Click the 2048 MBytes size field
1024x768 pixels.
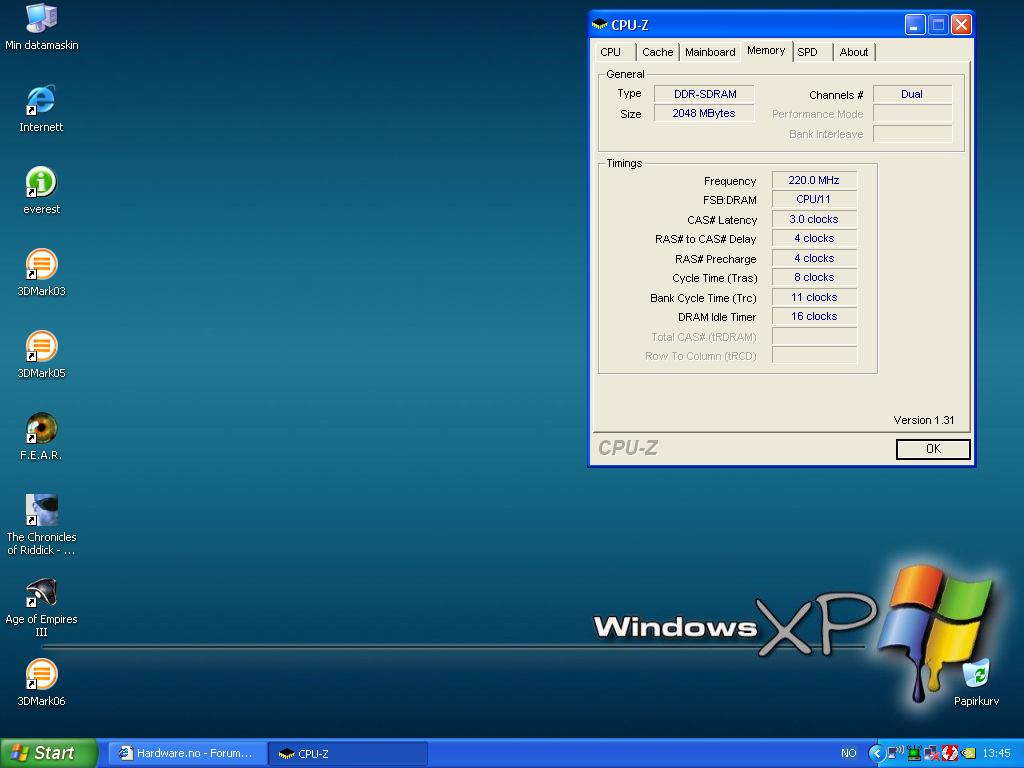pyautogui.click(x=704, y=114)
